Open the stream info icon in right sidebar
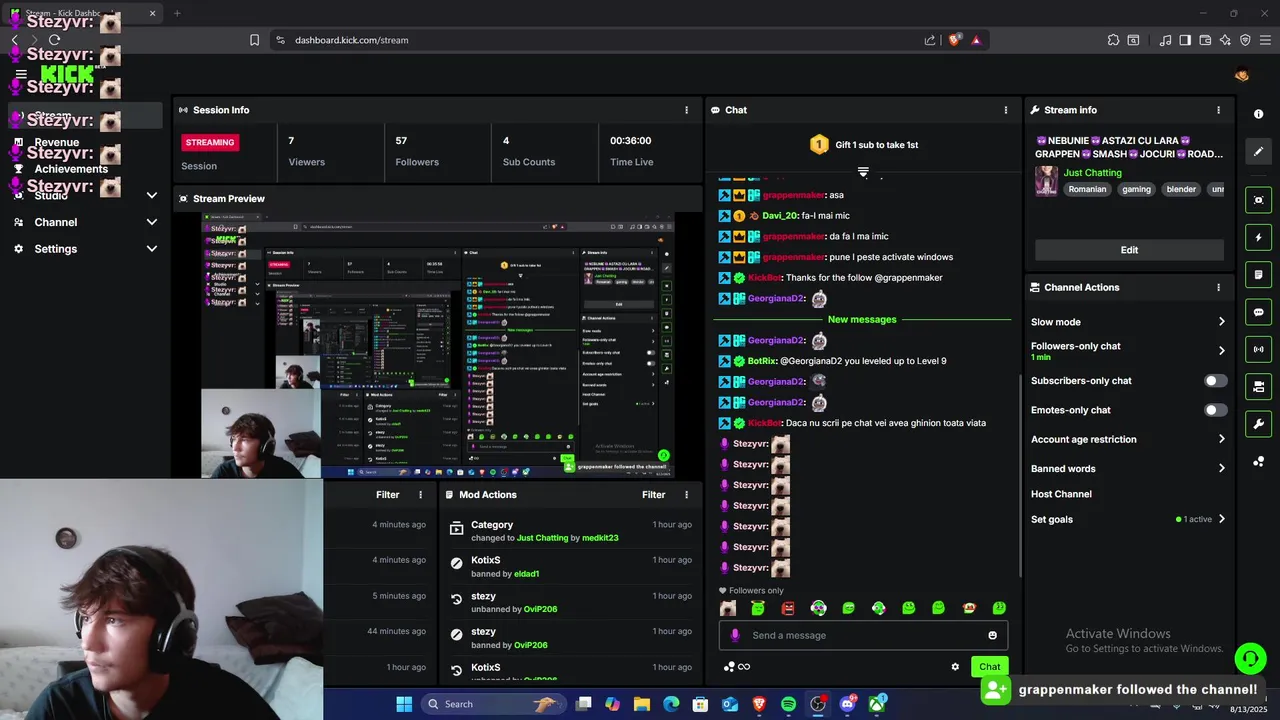The image size is (1280, 720). click(x=1259, y=114)
